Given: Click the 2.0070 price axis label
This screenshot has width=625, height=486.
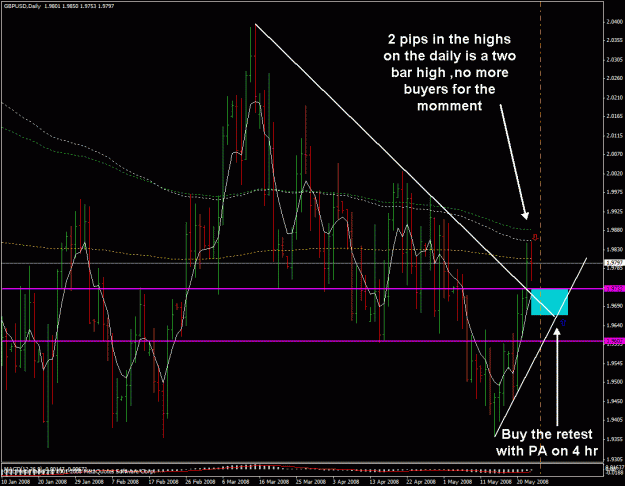Looking at the screenshot, I should [614, 154].
